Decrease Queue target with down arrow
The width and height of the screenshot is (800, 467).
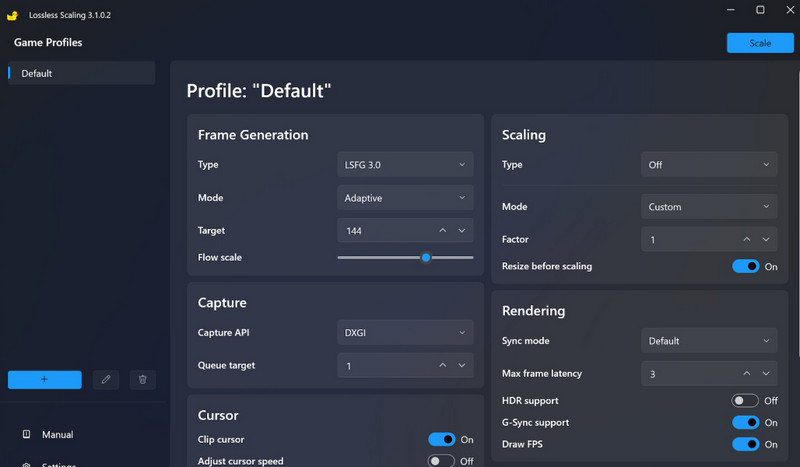tap(462, 366)
